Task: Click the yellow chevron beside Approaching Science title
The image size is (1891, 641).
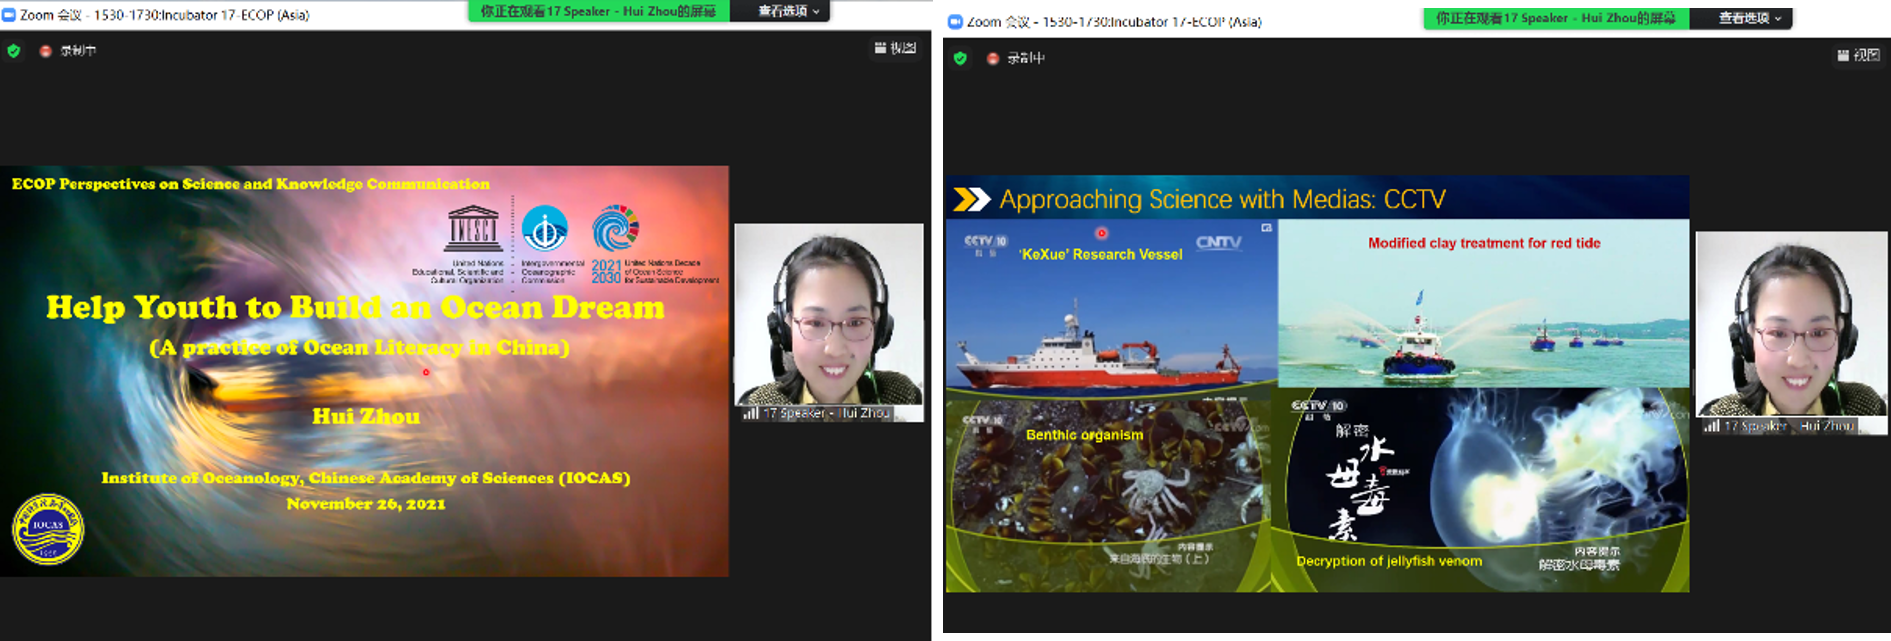Action: 970,200
